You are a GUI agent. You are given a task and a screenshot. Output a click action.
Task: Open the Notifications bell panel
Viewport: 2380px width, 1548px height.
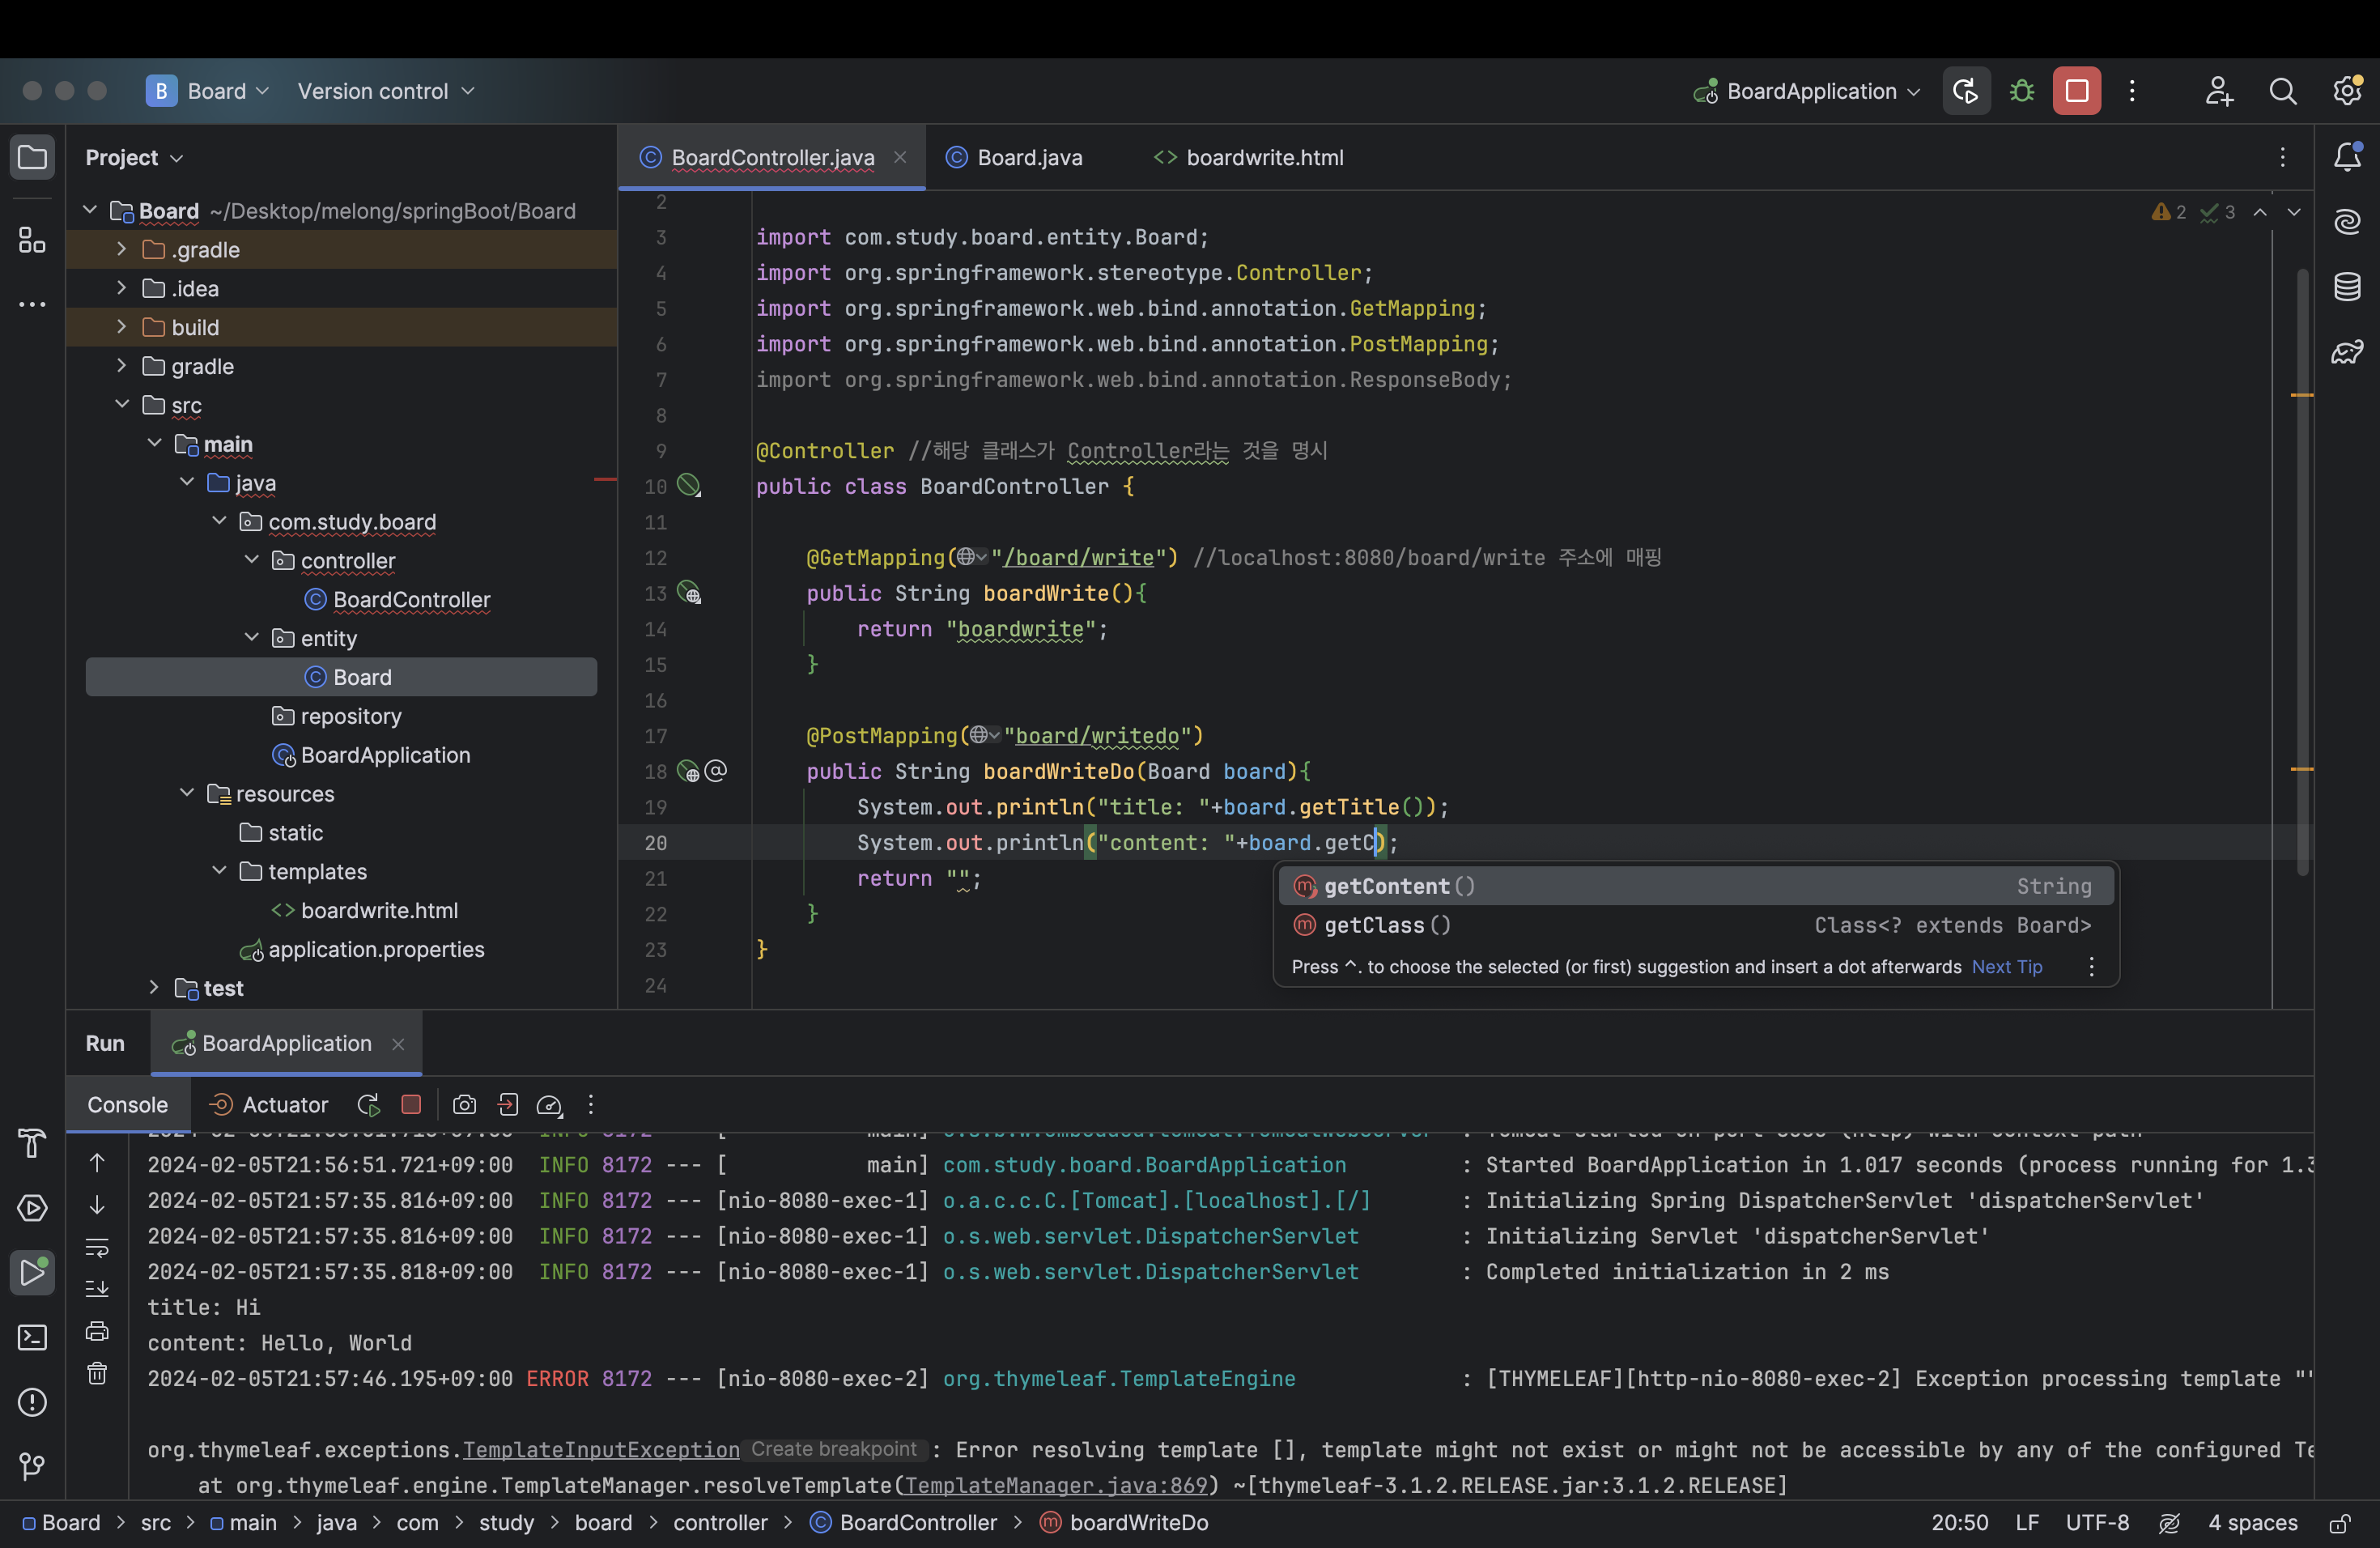2346,157
